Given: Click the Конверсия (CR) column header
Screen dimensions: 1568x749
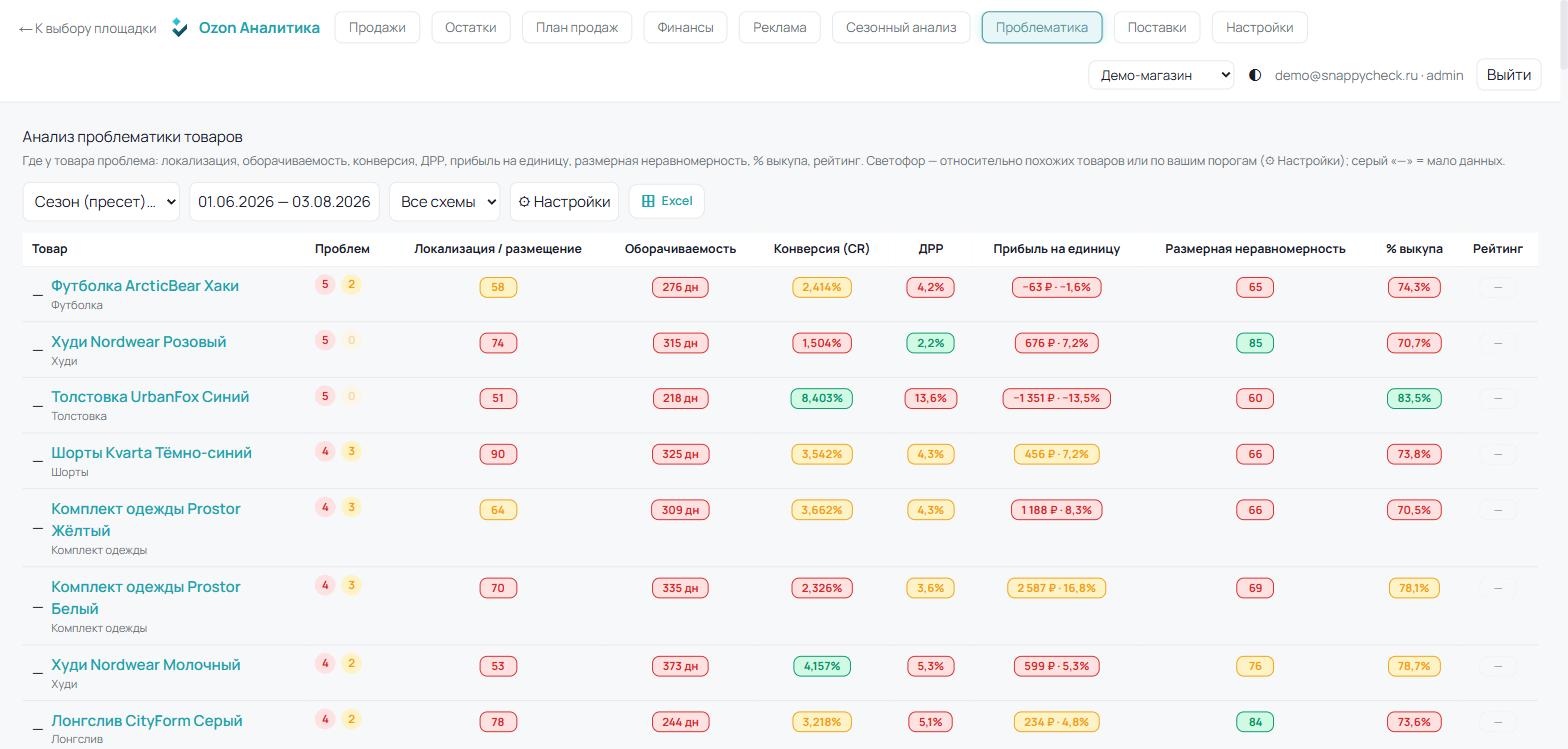Looking at the screenshot, I should [x=821, y=249].
